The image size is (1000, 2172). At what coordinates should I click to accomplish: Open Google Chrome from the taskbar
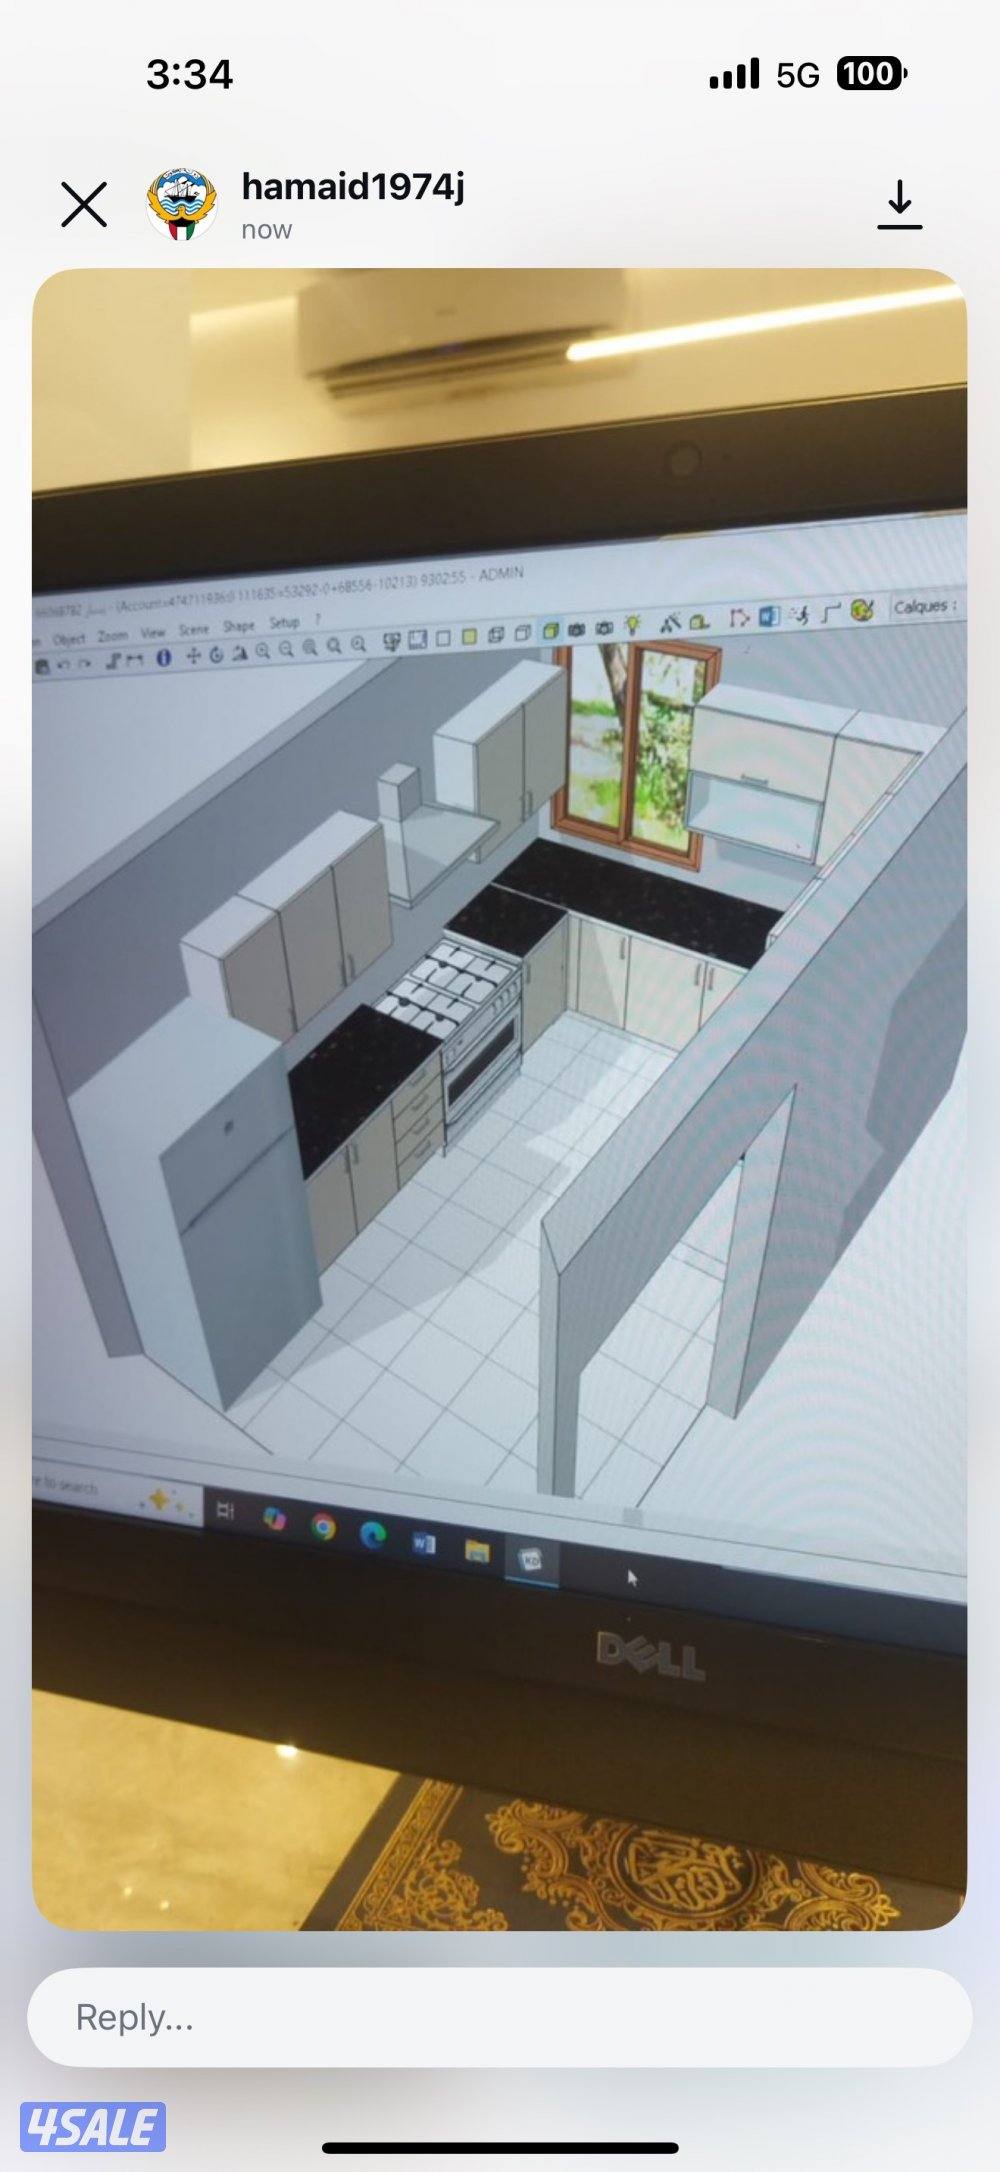(x=323, y=1526)
